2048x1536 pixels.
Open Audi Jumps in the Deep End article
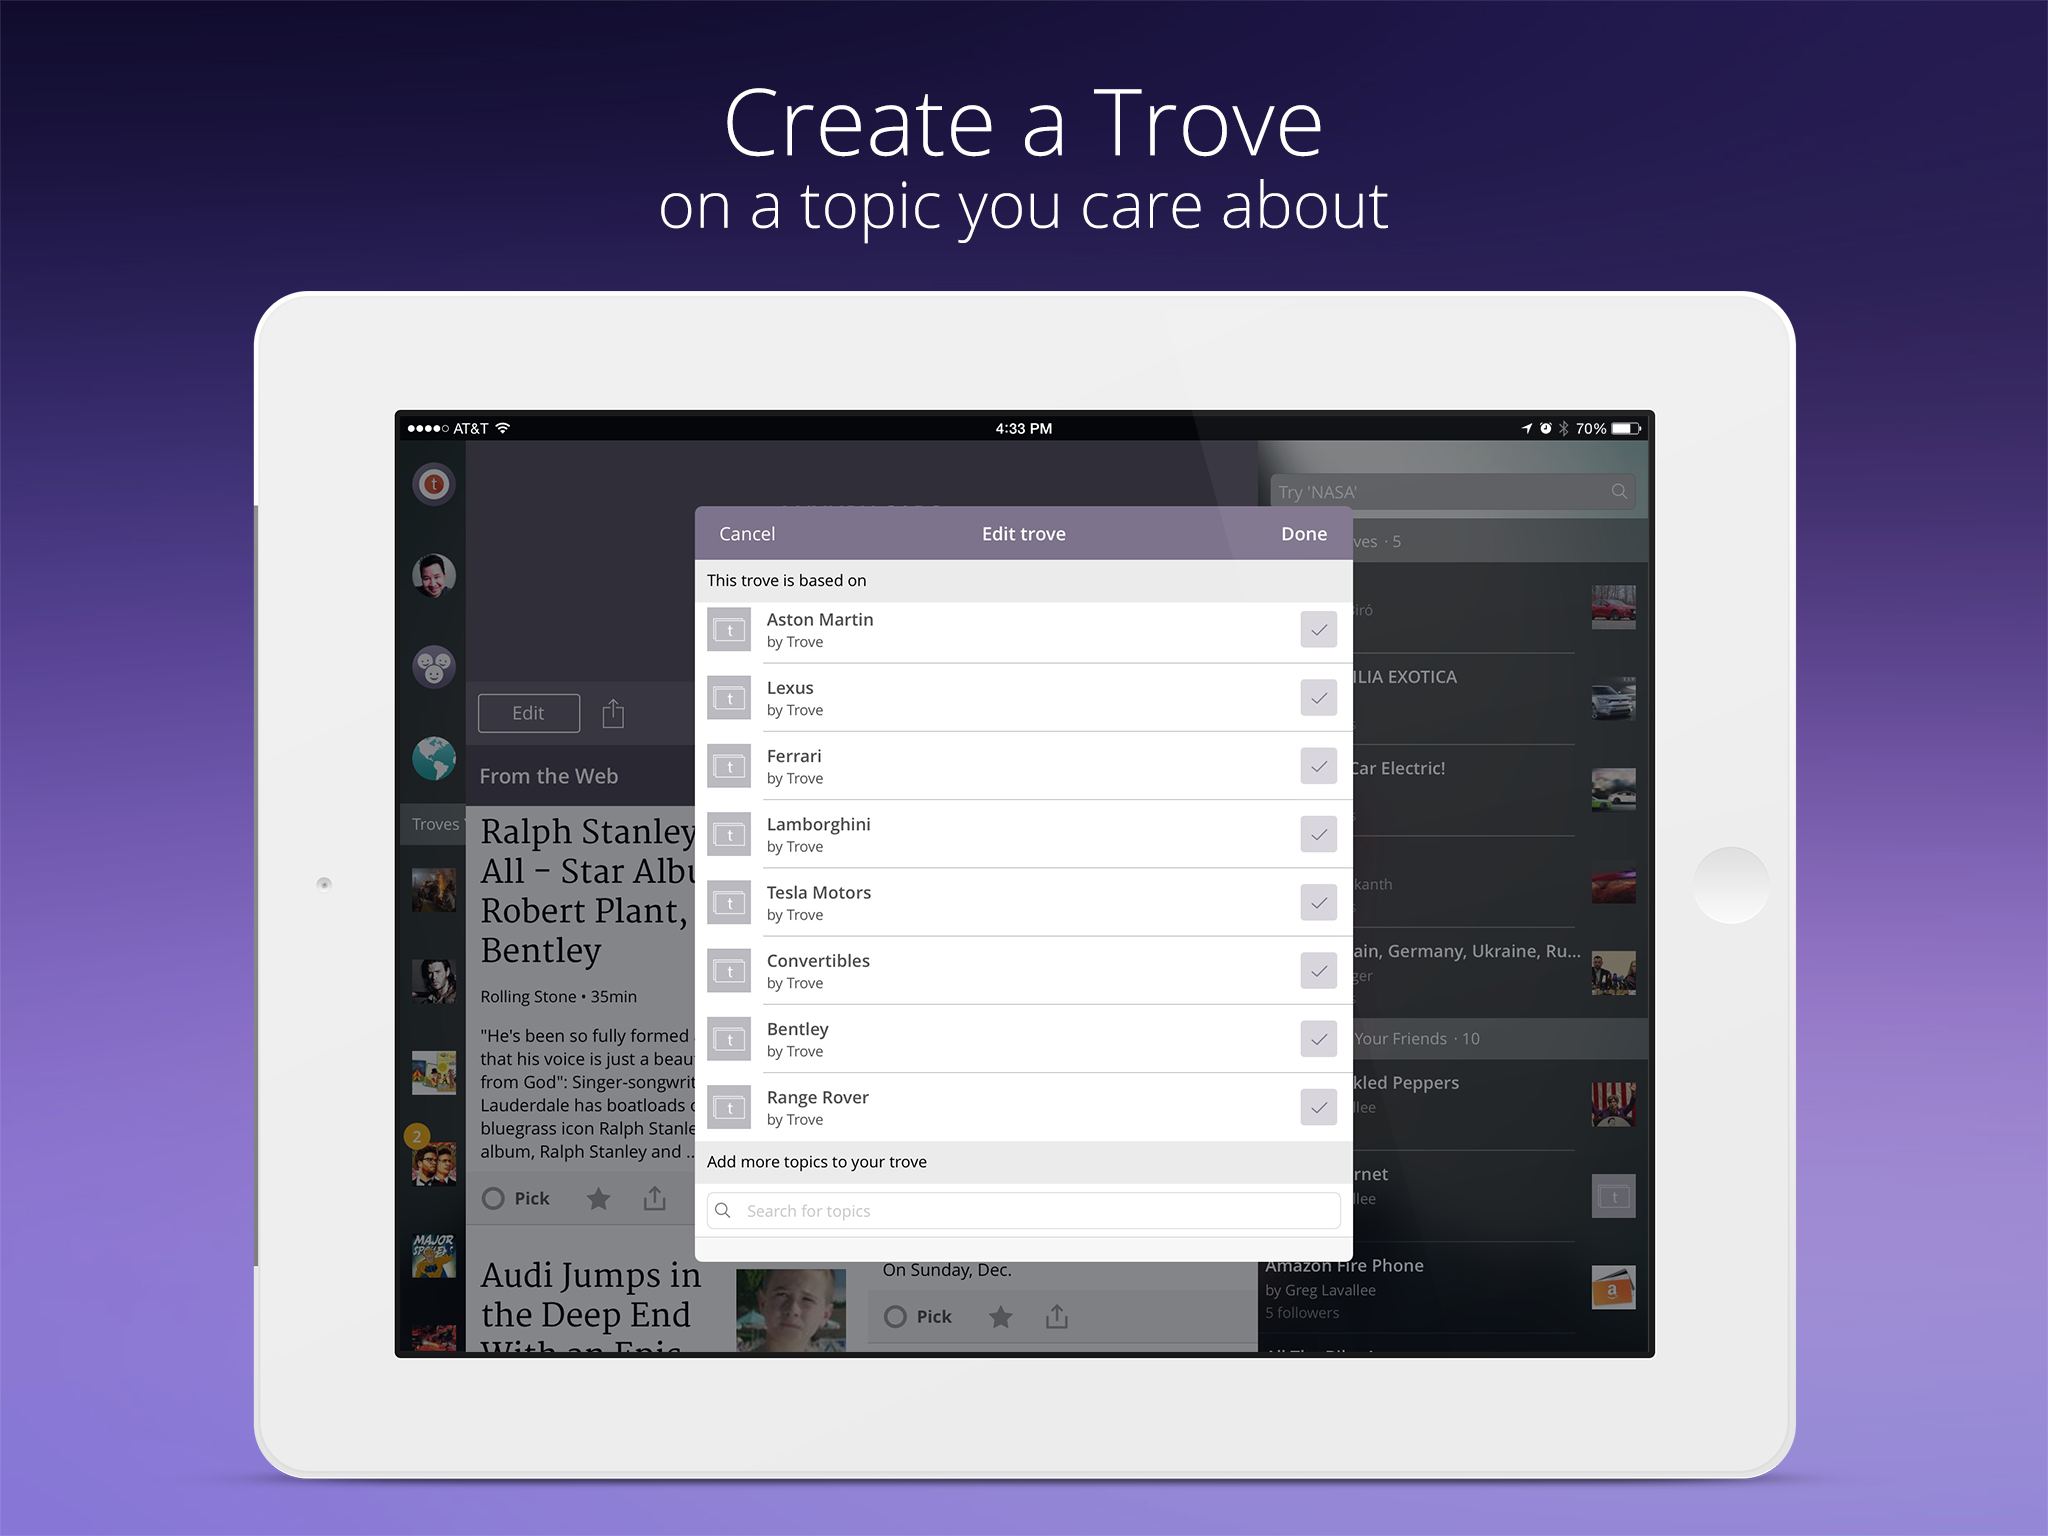coord(590,1308)
